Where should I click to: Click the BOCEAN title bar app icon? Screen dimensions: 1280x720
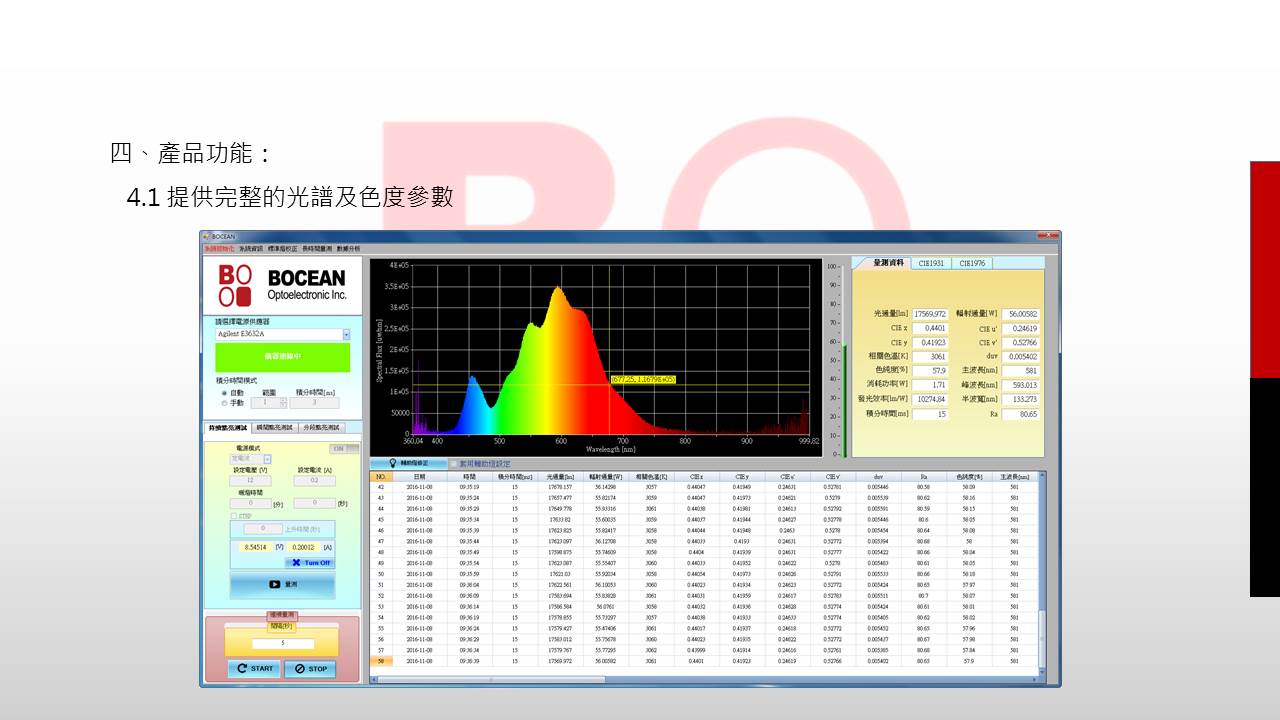206,237
